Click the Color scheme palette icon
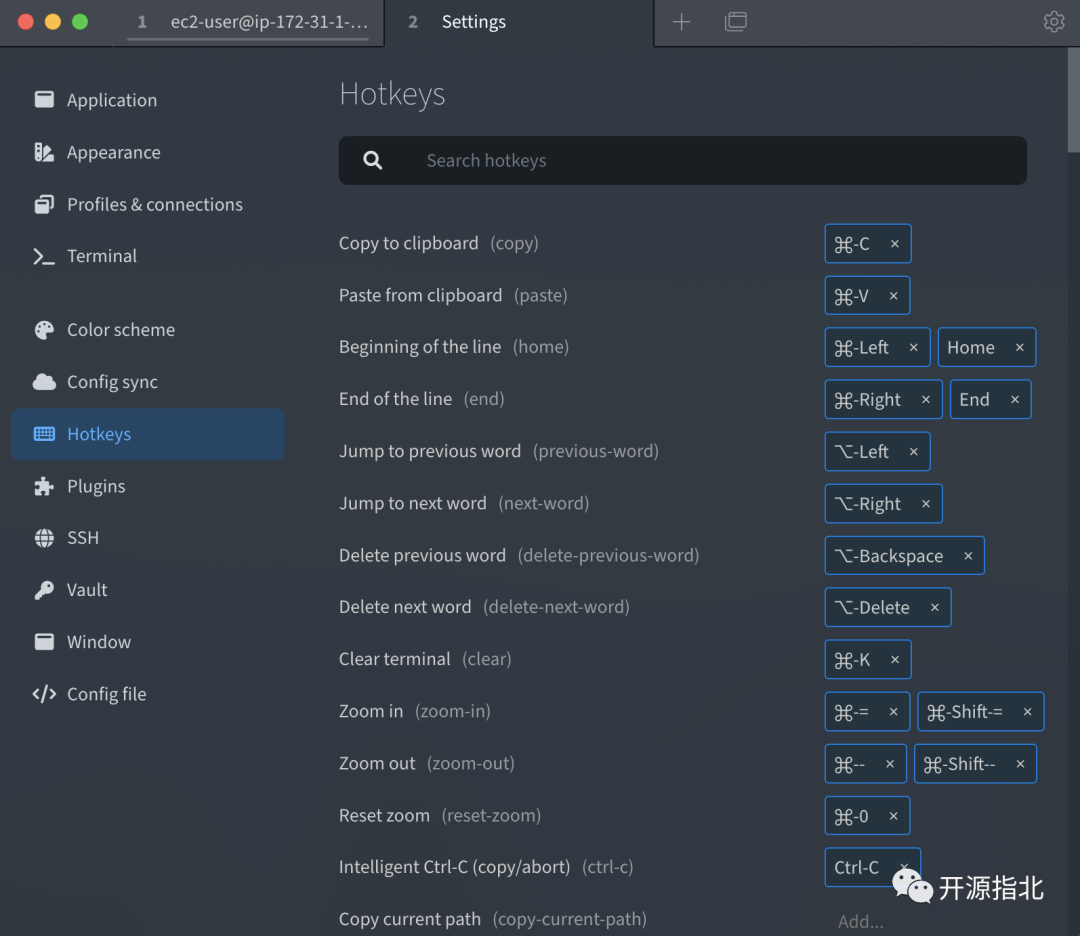1080x936 pixels. click(x=44, y=330)
